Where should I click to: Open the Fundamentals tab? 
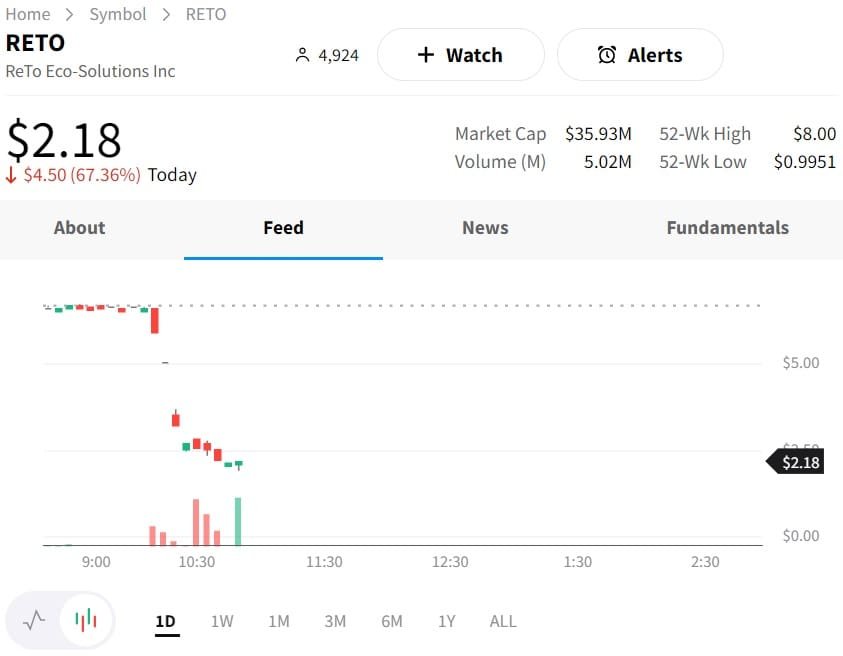tap(727, 228)
